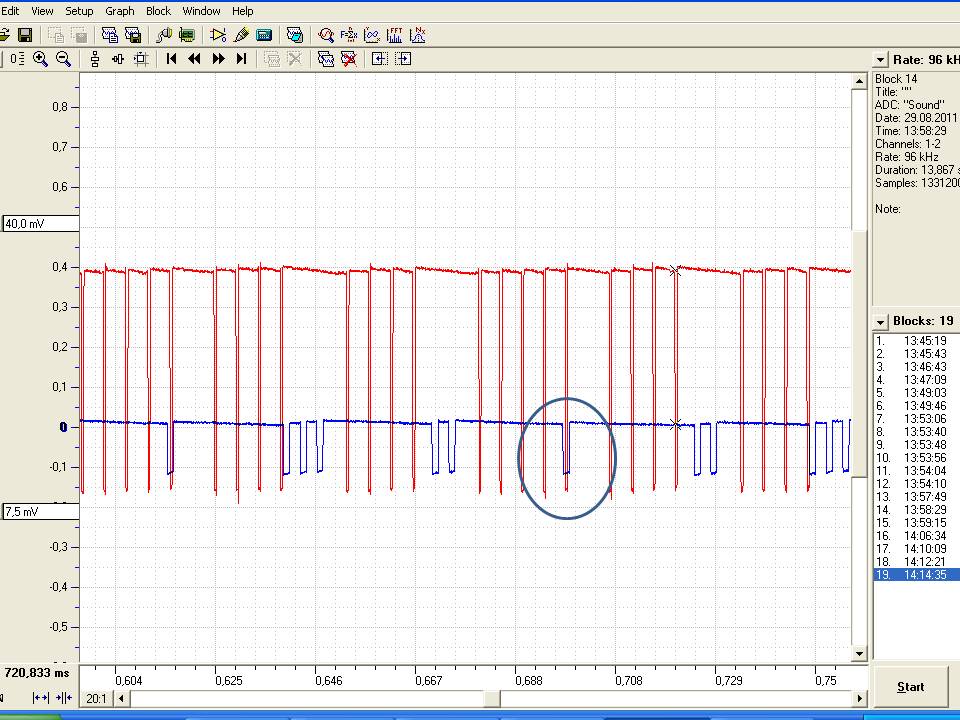Click the vertical align channels icon

[94, 59]
